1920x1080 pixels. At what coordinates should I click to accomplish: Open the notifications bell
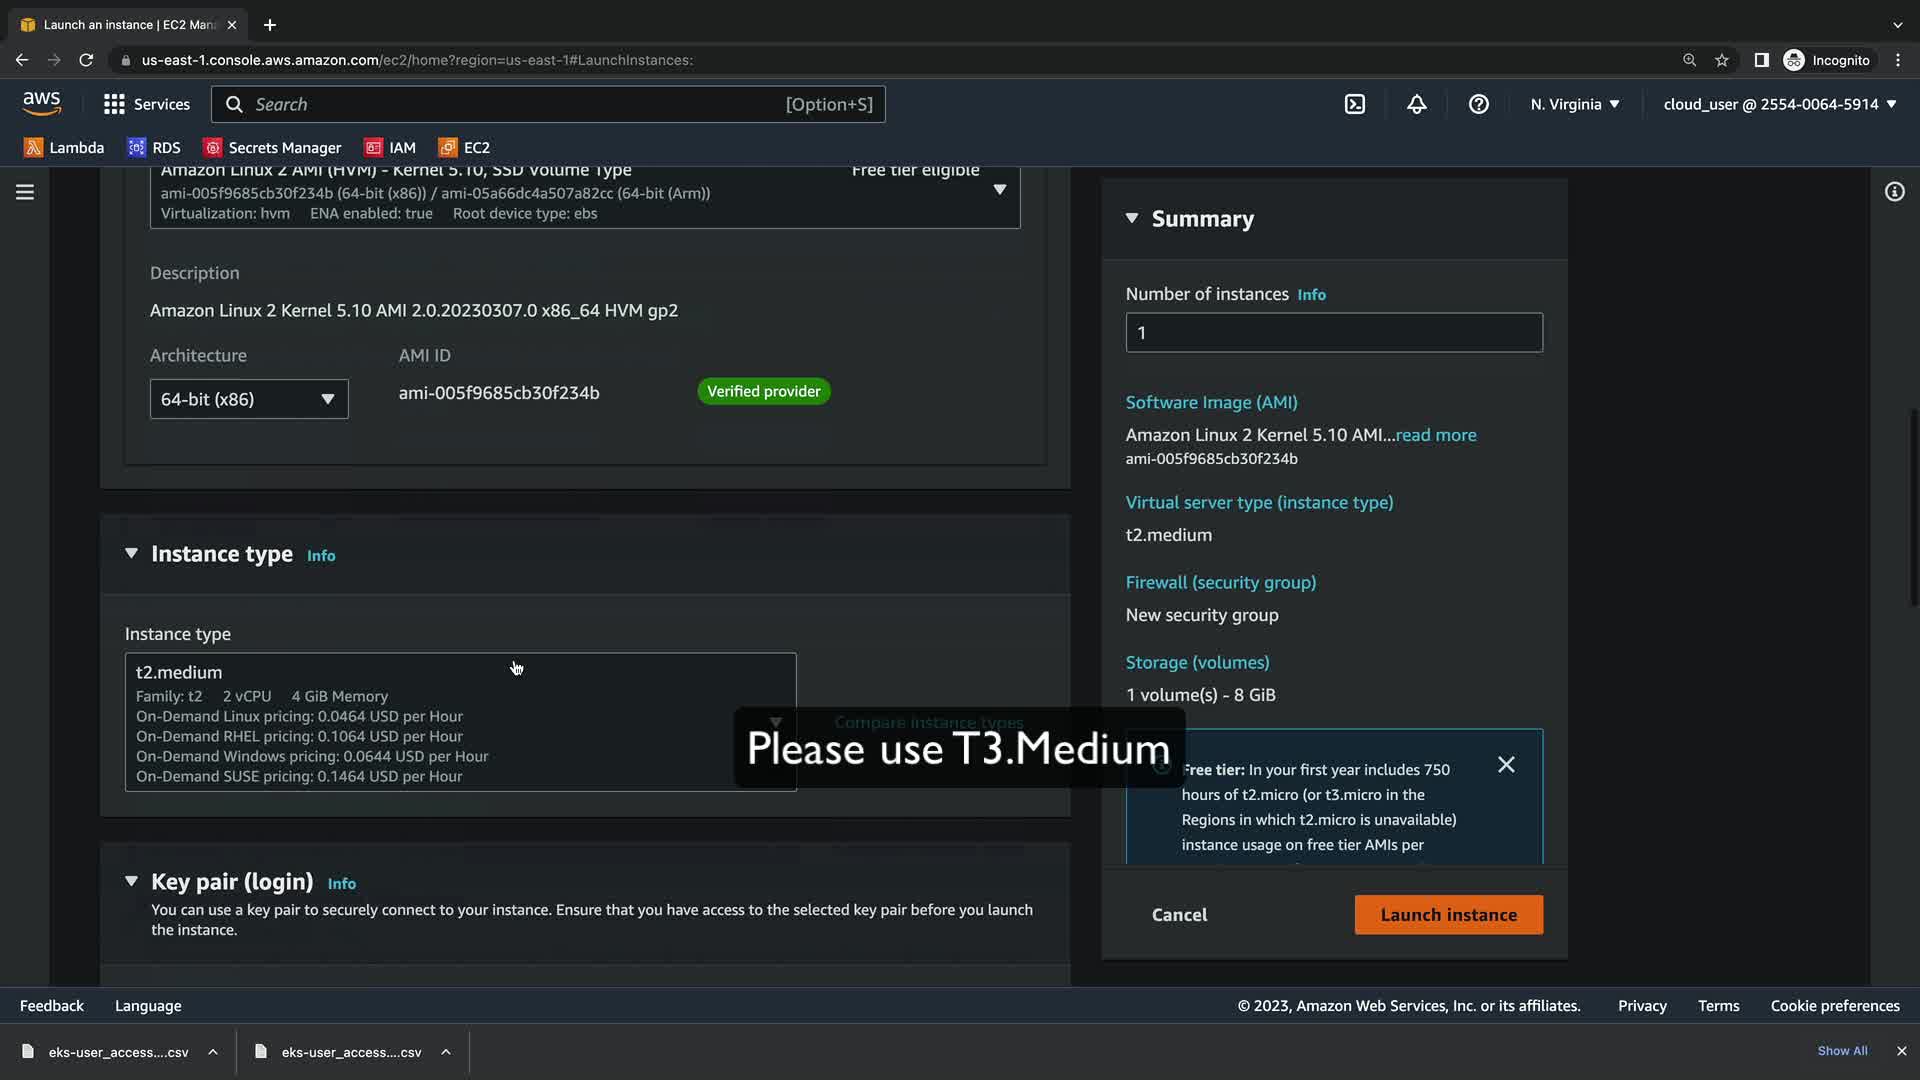click(x=1416, y=104)
